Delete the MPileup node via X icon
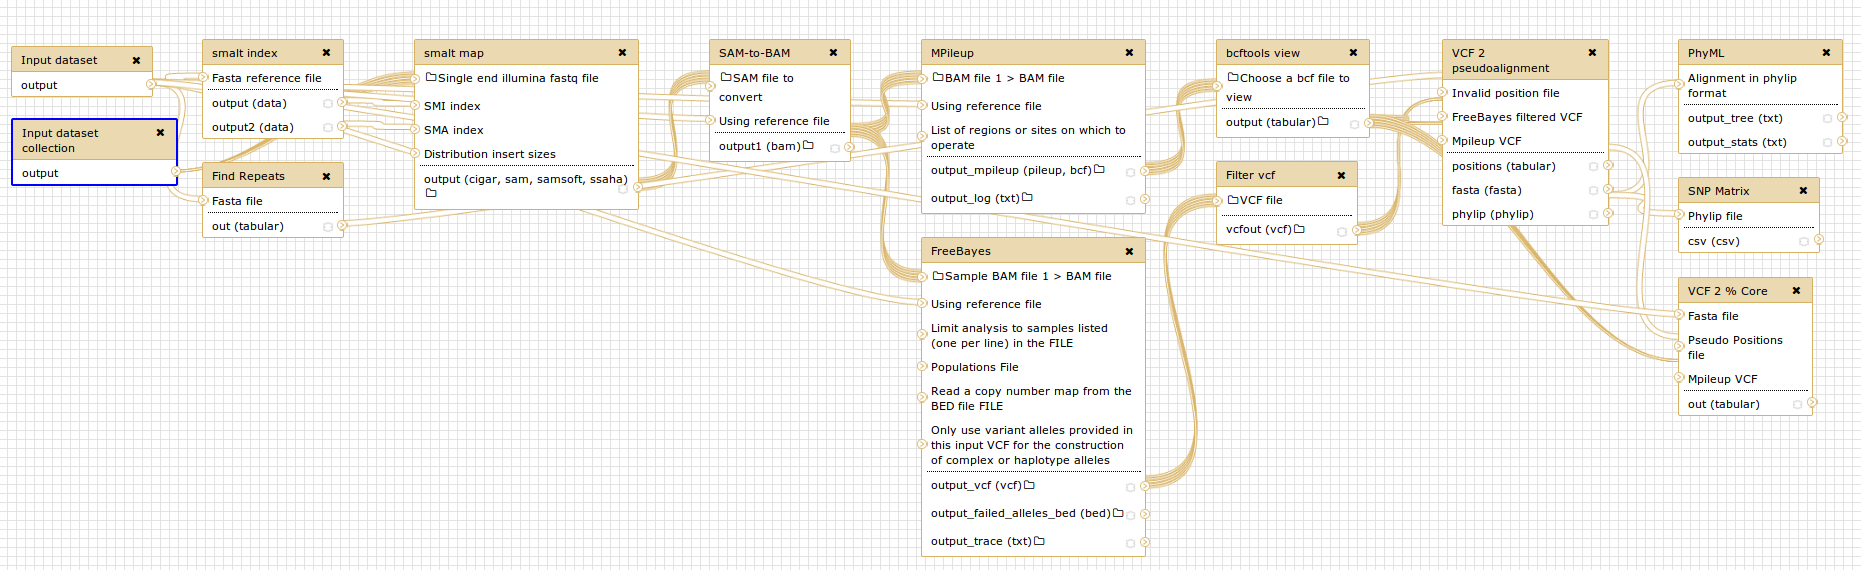Viewport: 1861px width, 570px height. pyautogui.click(x=1129, y=53)
